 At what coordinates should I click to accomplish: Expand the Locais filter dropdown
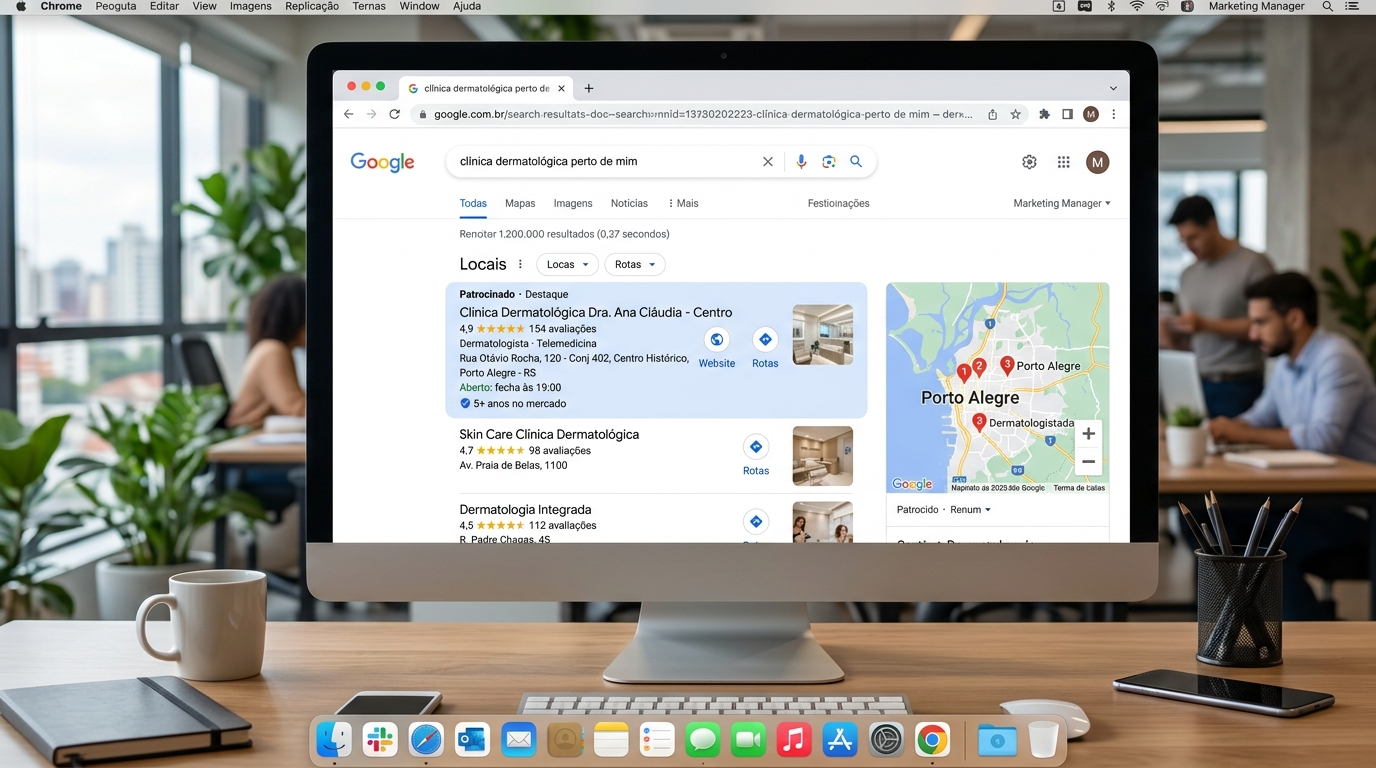567,265
